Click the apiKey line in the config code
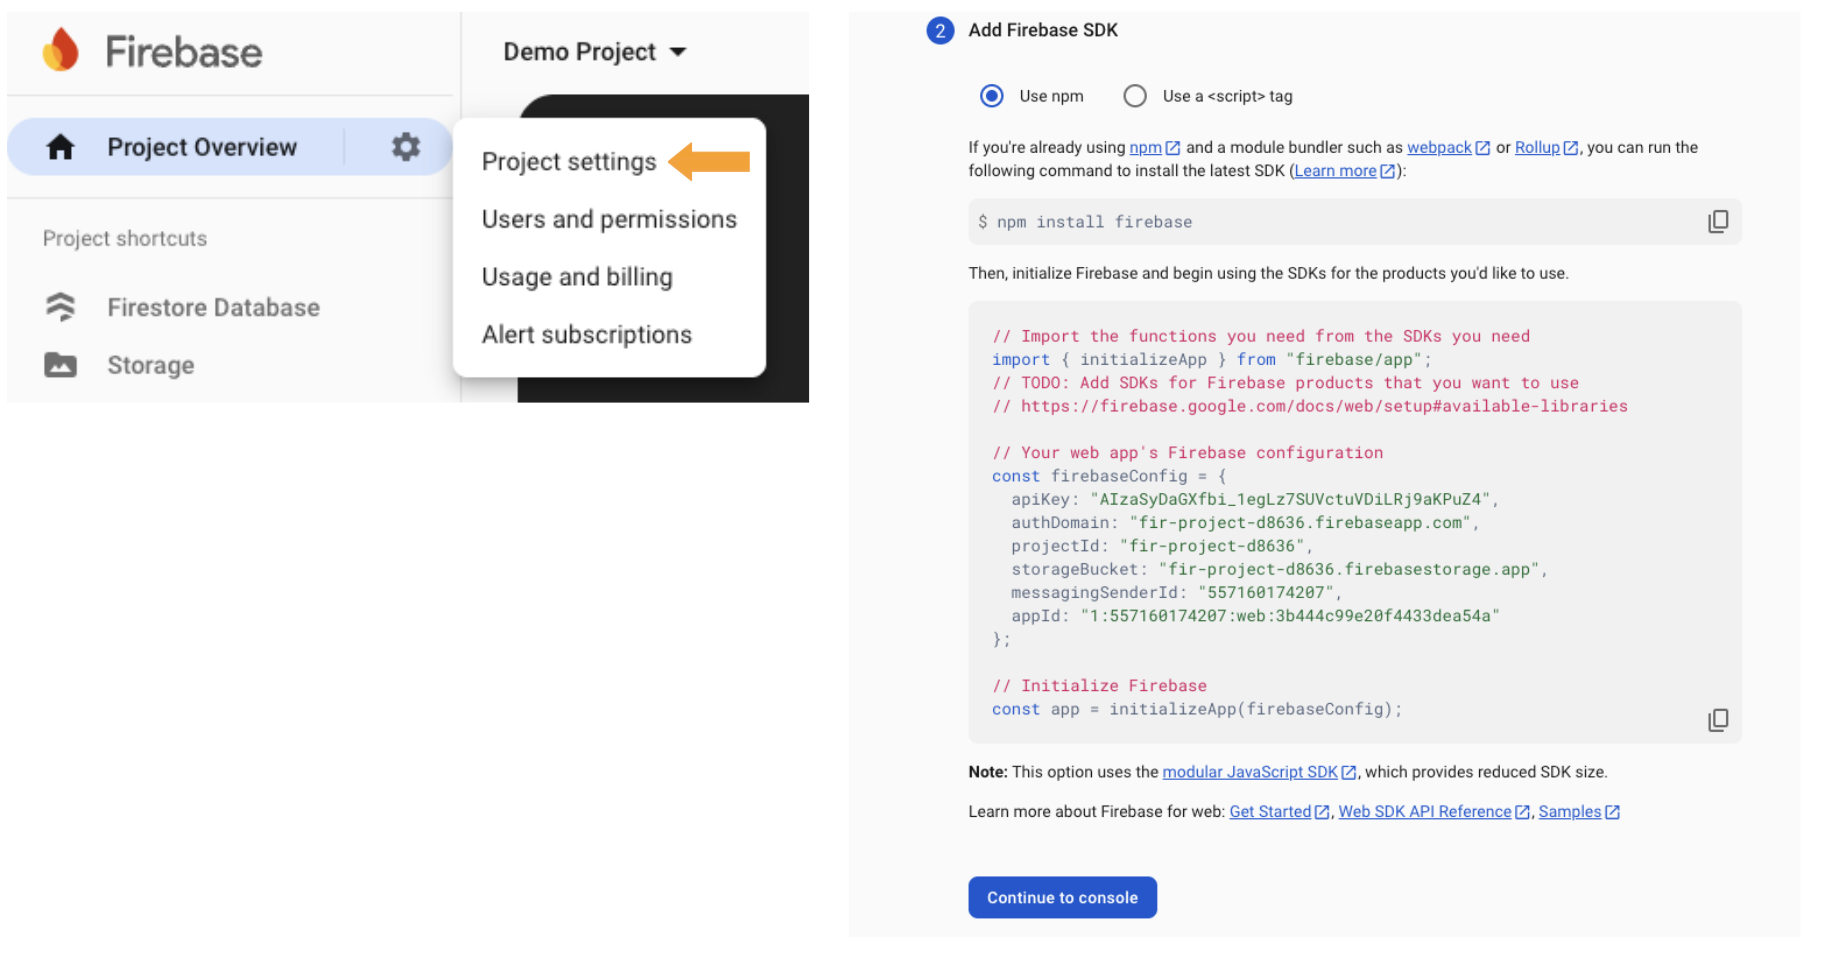The image size is (1828, 956). [1254, 499]
